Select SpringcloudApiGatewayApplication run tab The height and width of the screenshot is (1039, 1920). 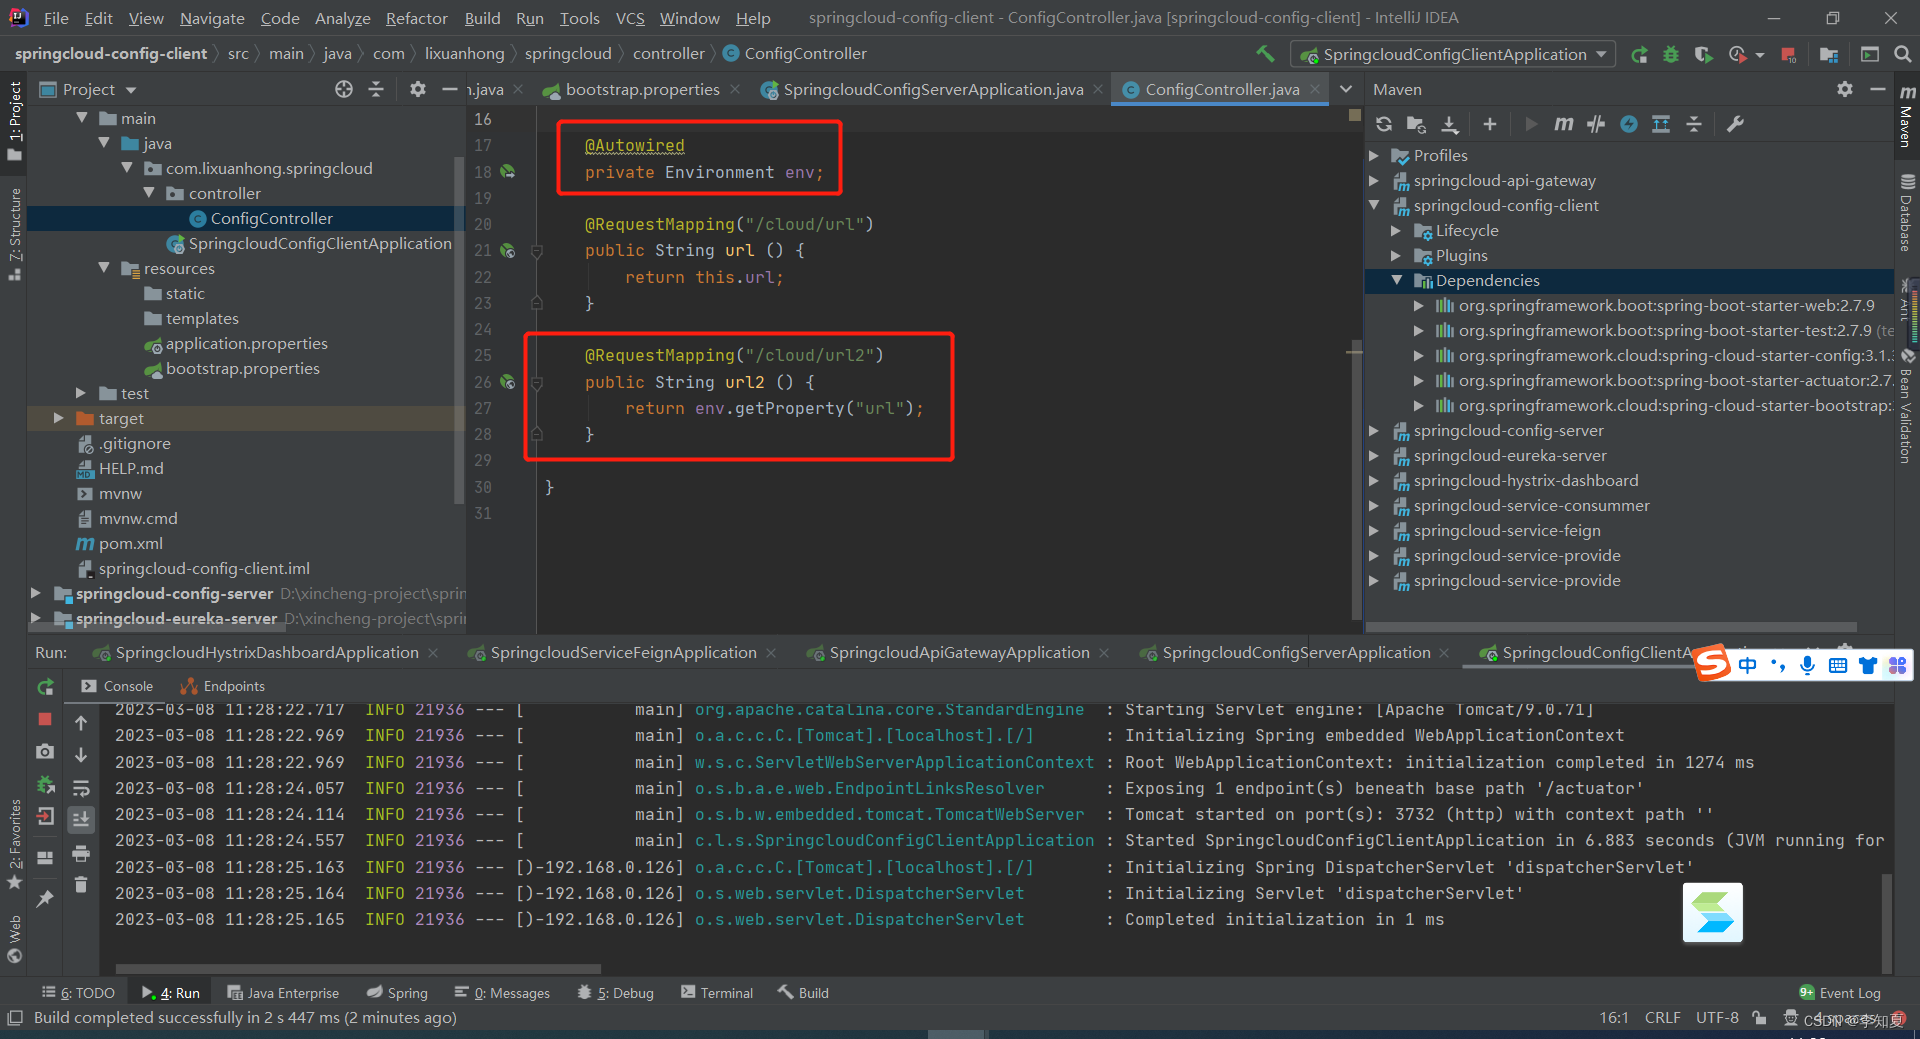[958, 652]
